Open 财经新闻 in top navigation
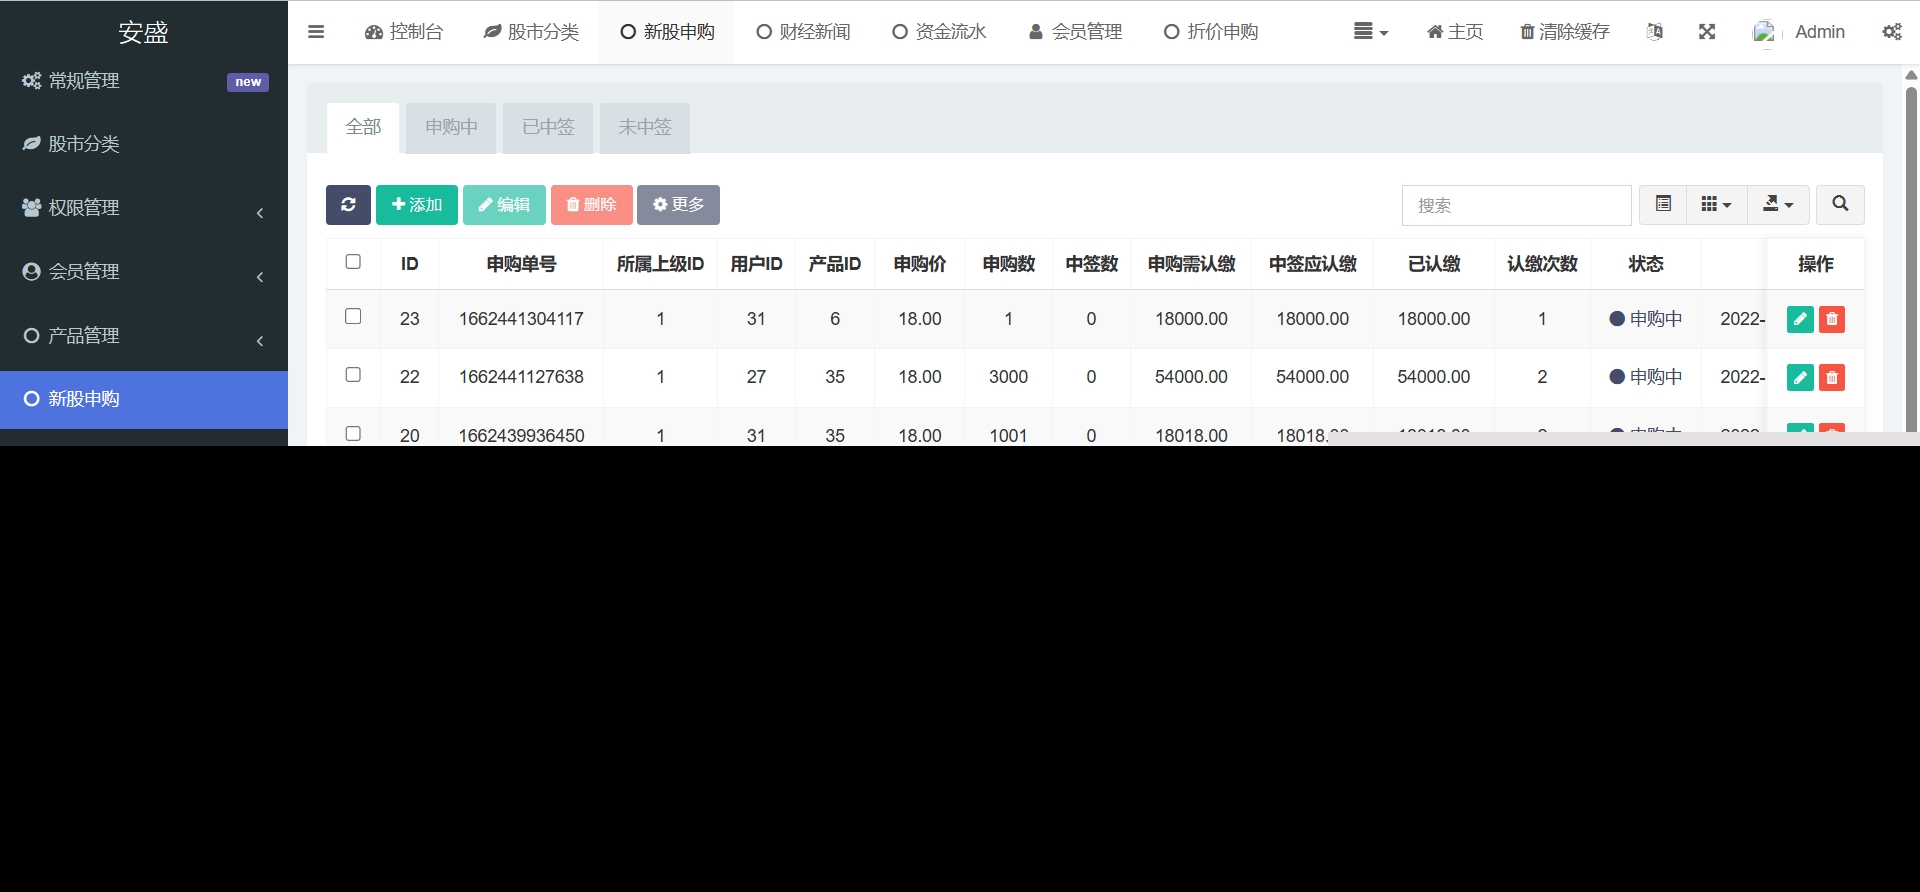Image resolution: width=1920 pixels, height=892 pixels. [x=803, y=32]
